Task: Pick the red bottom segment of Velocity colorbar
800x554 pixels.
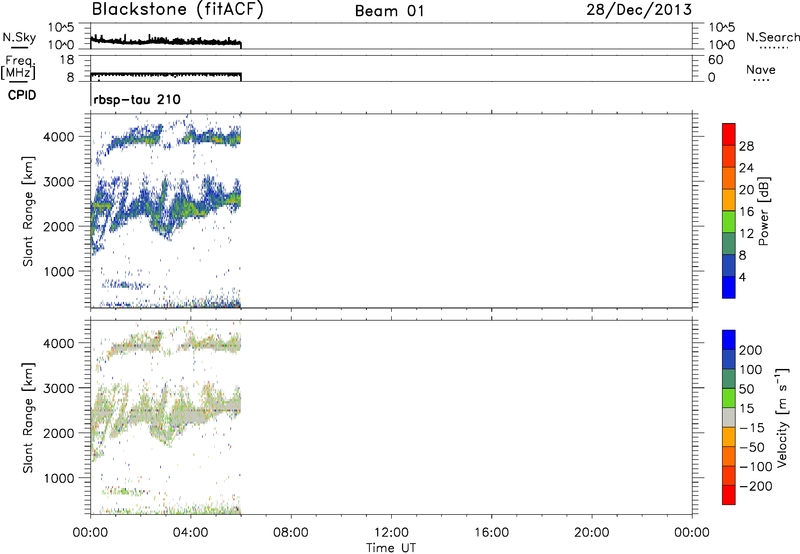Action: (x=729, y=495)
